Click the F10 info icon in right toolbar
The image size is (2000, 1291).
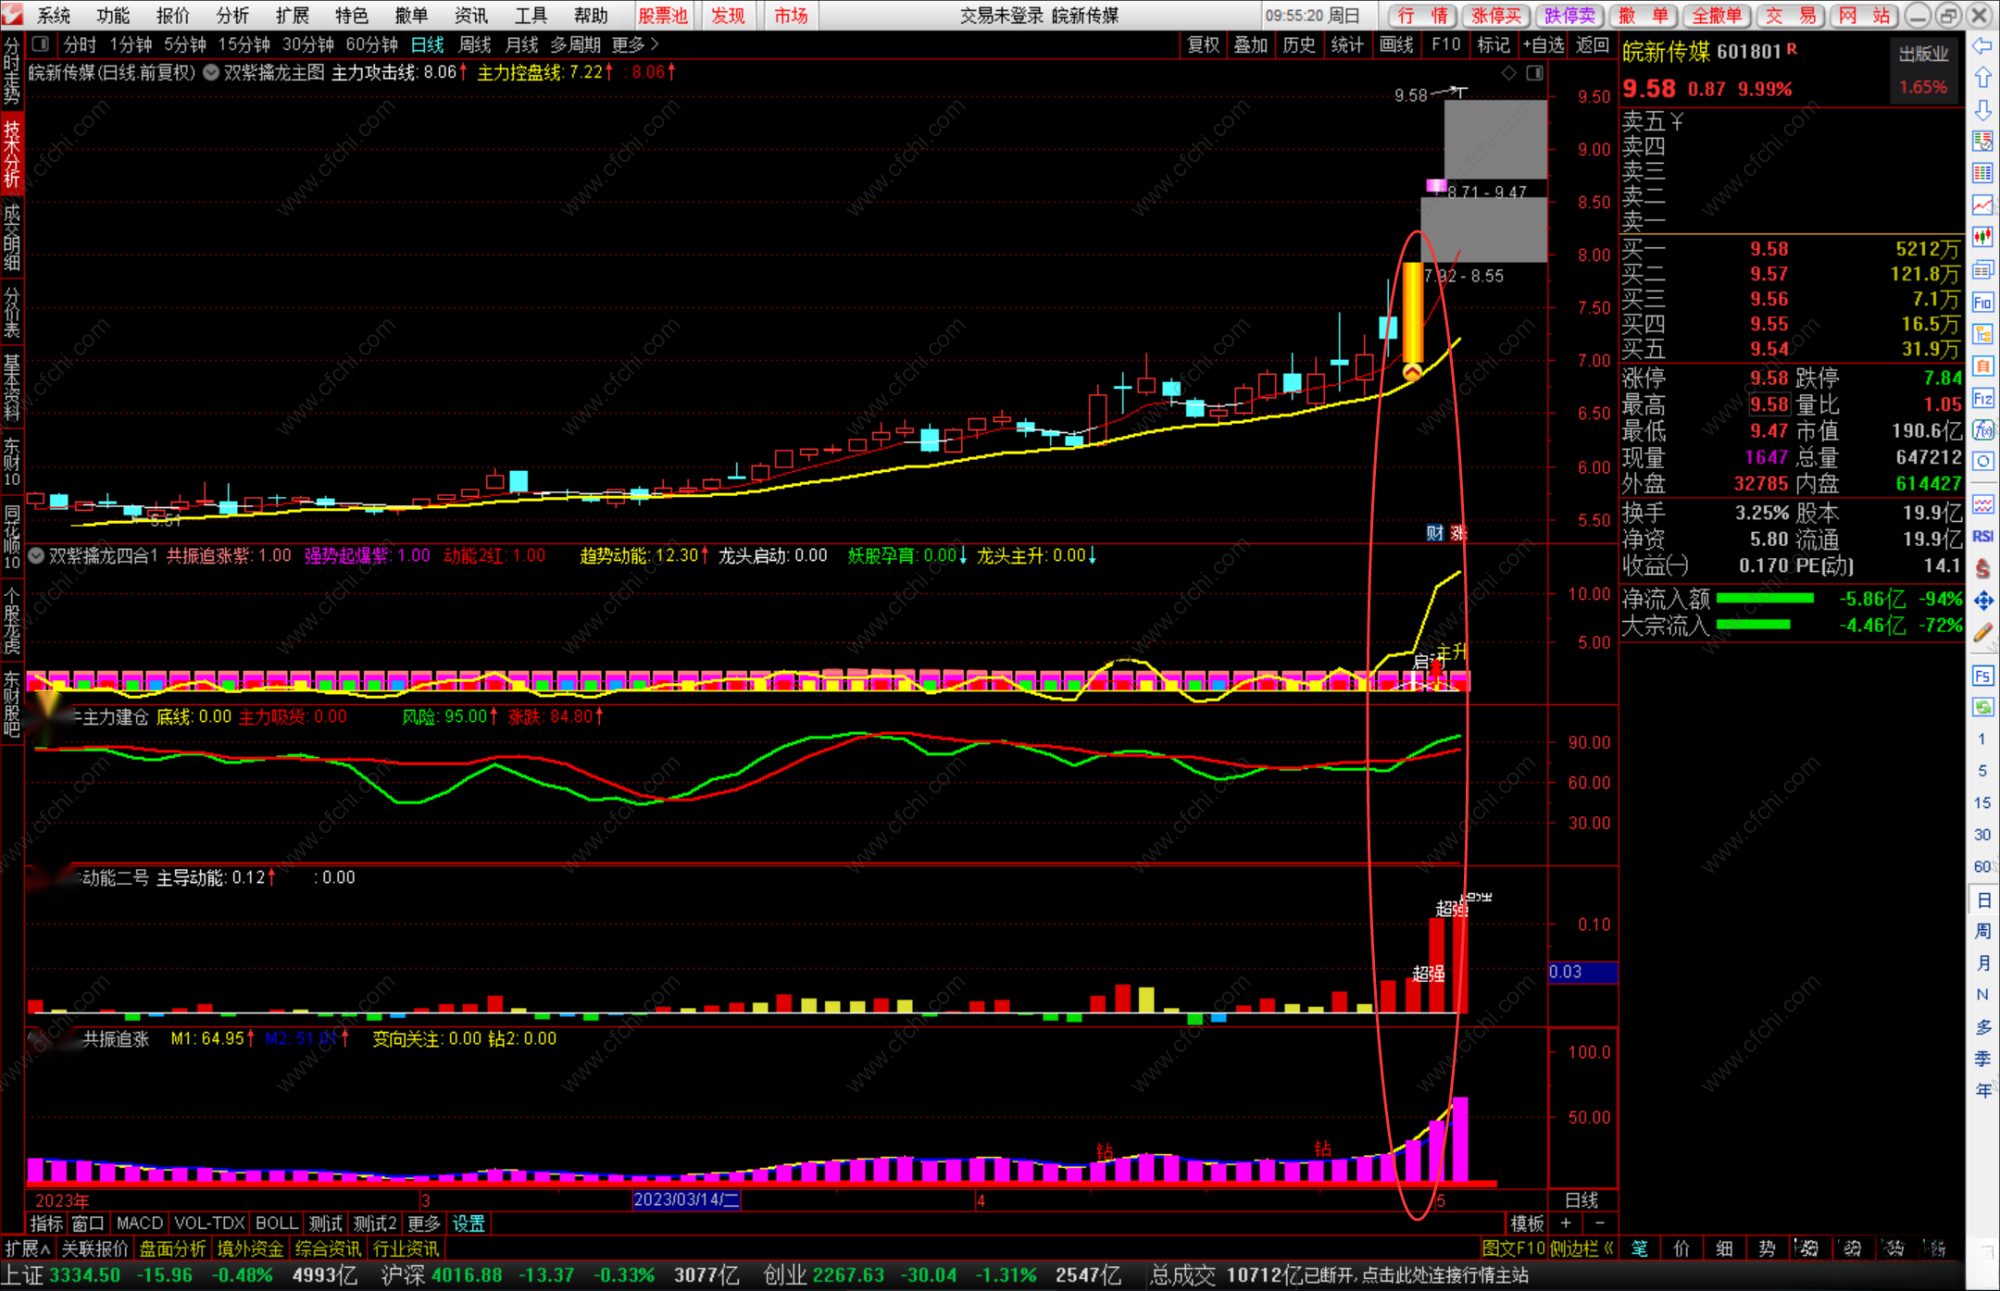(1982, 302)
